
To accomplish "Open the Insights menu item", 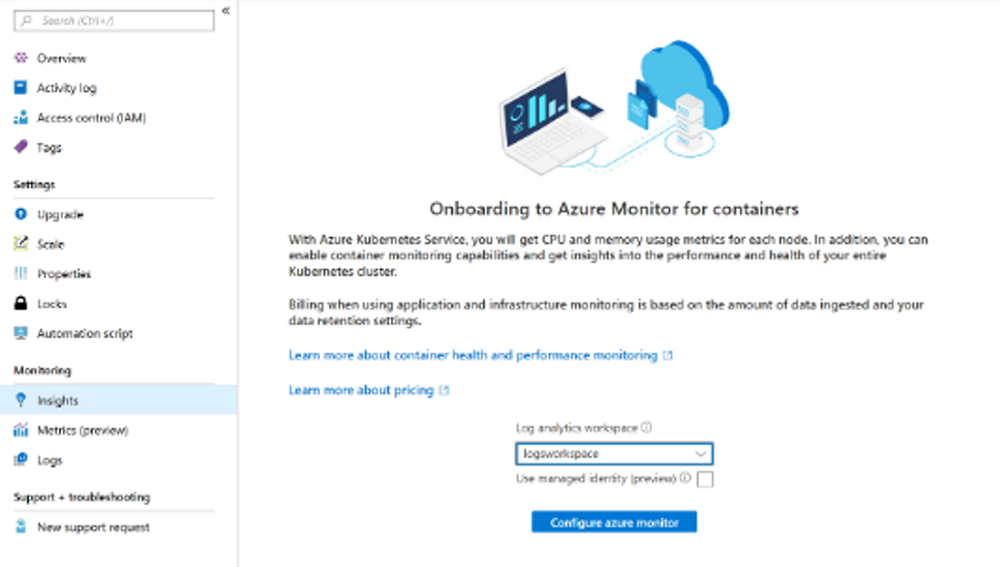I will (x=58, y=400).
